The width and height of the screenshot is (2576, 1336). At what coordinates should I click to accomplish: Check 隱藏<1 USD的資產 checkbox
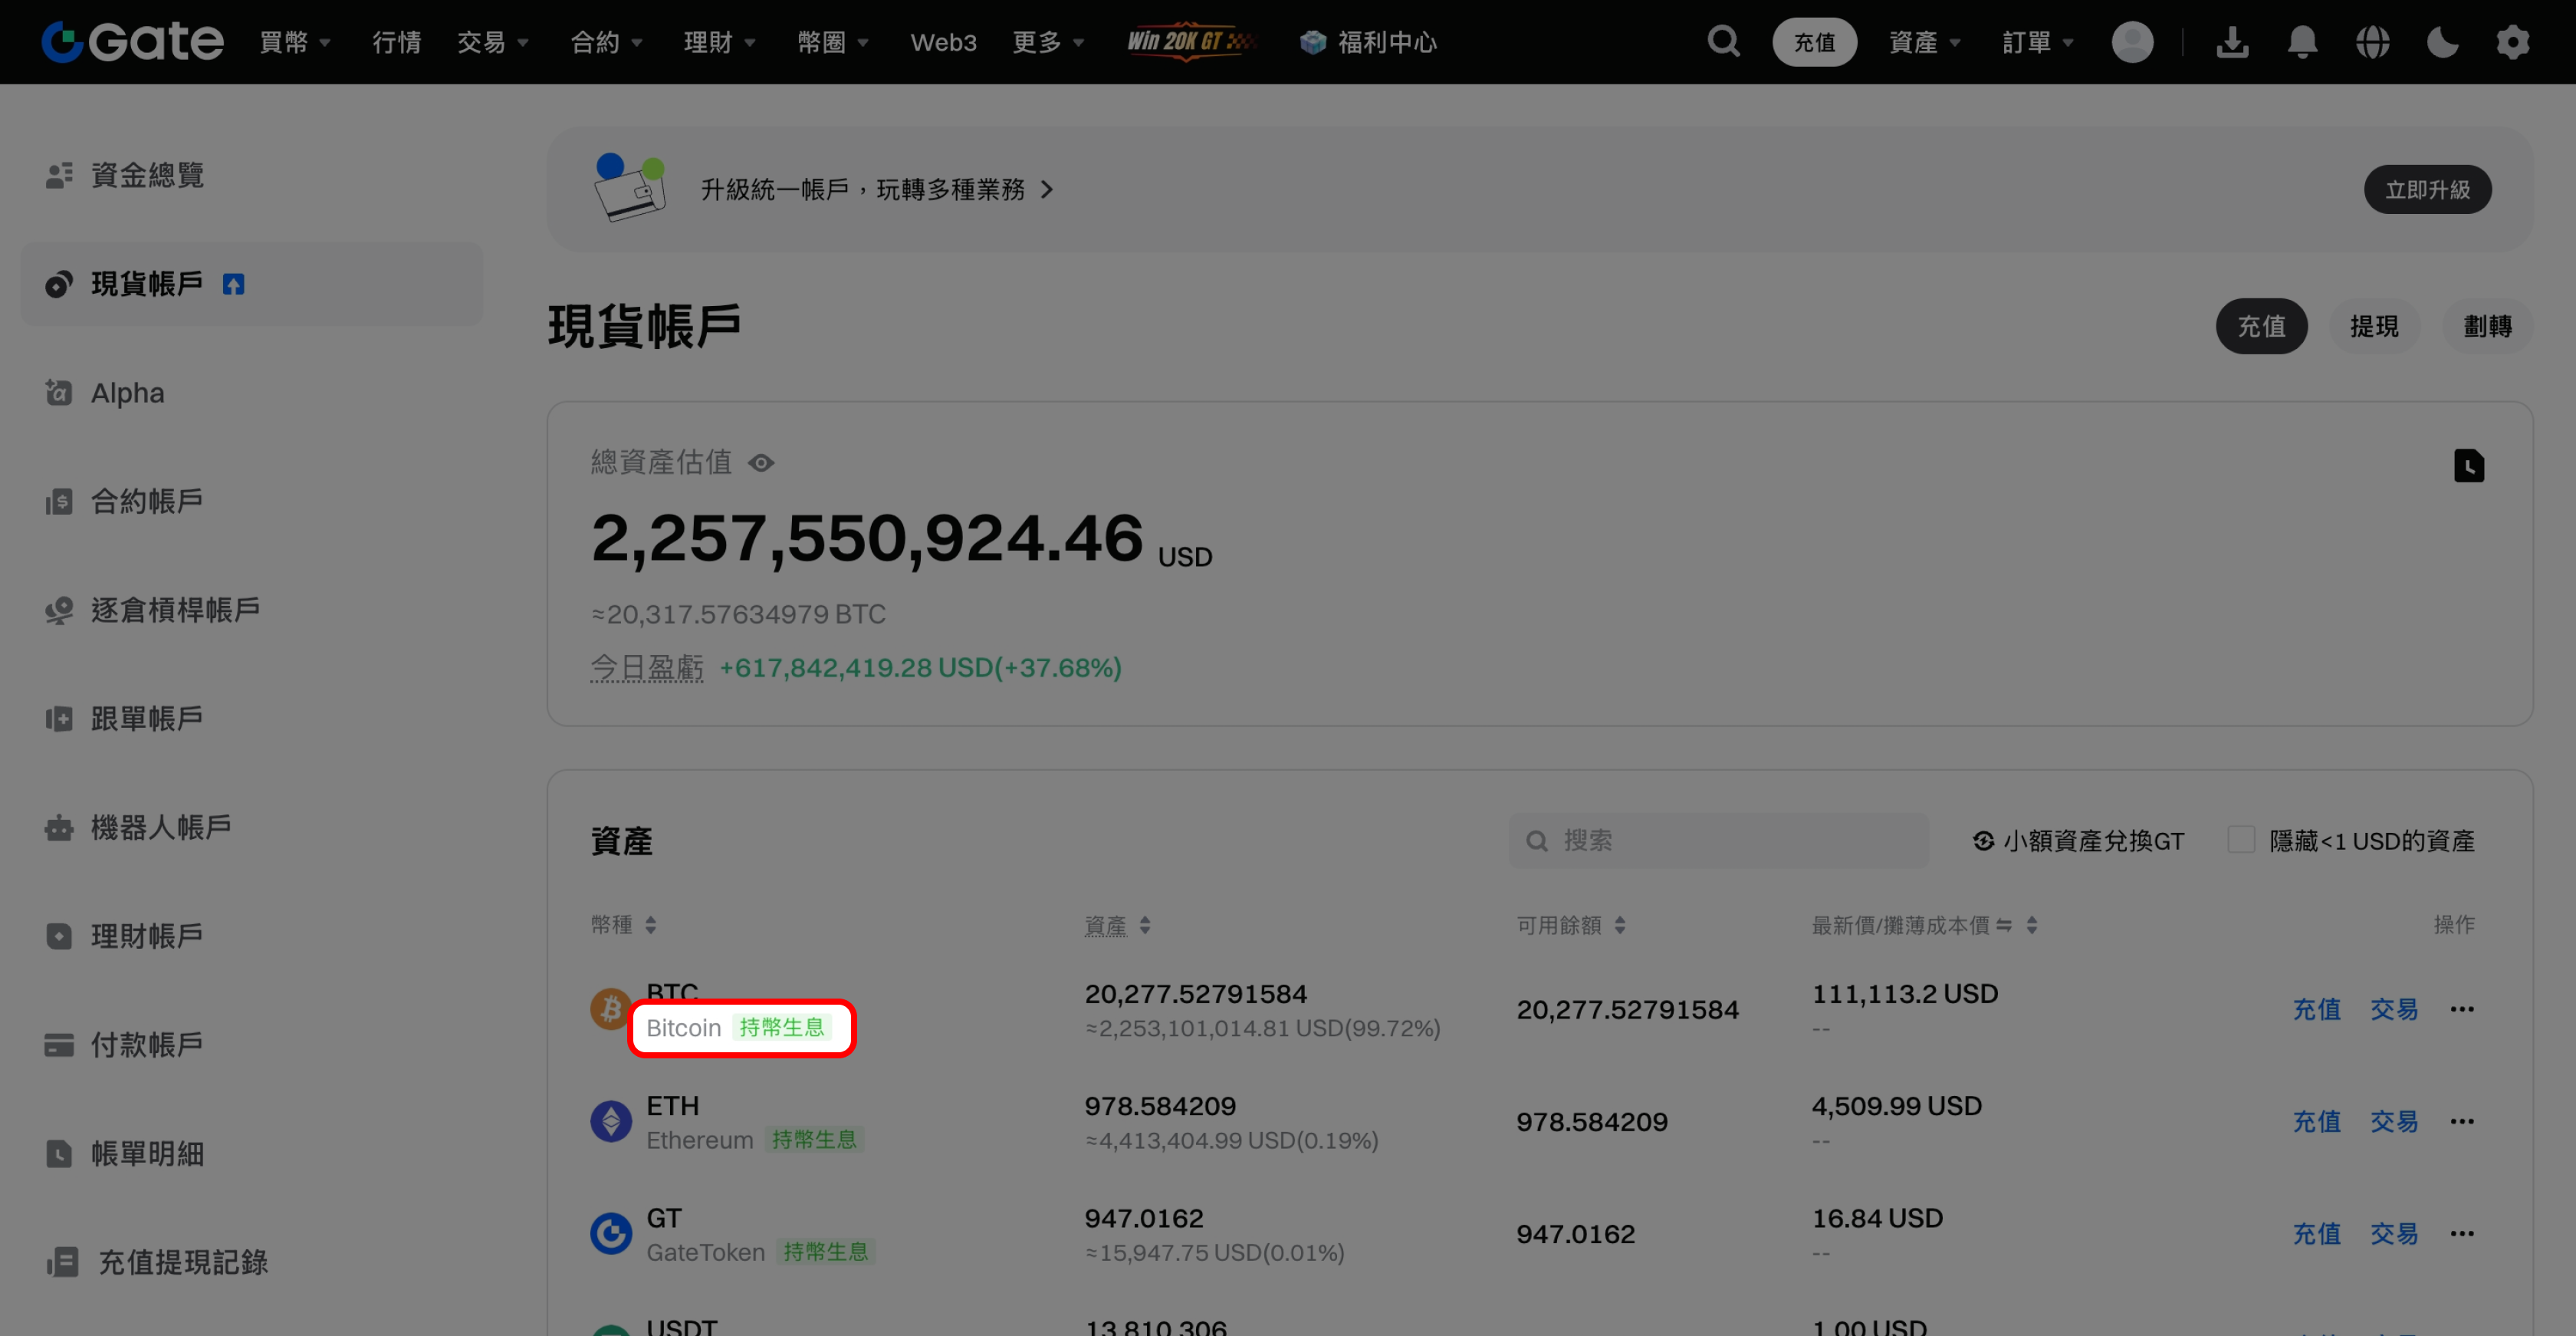(2241, 840)
